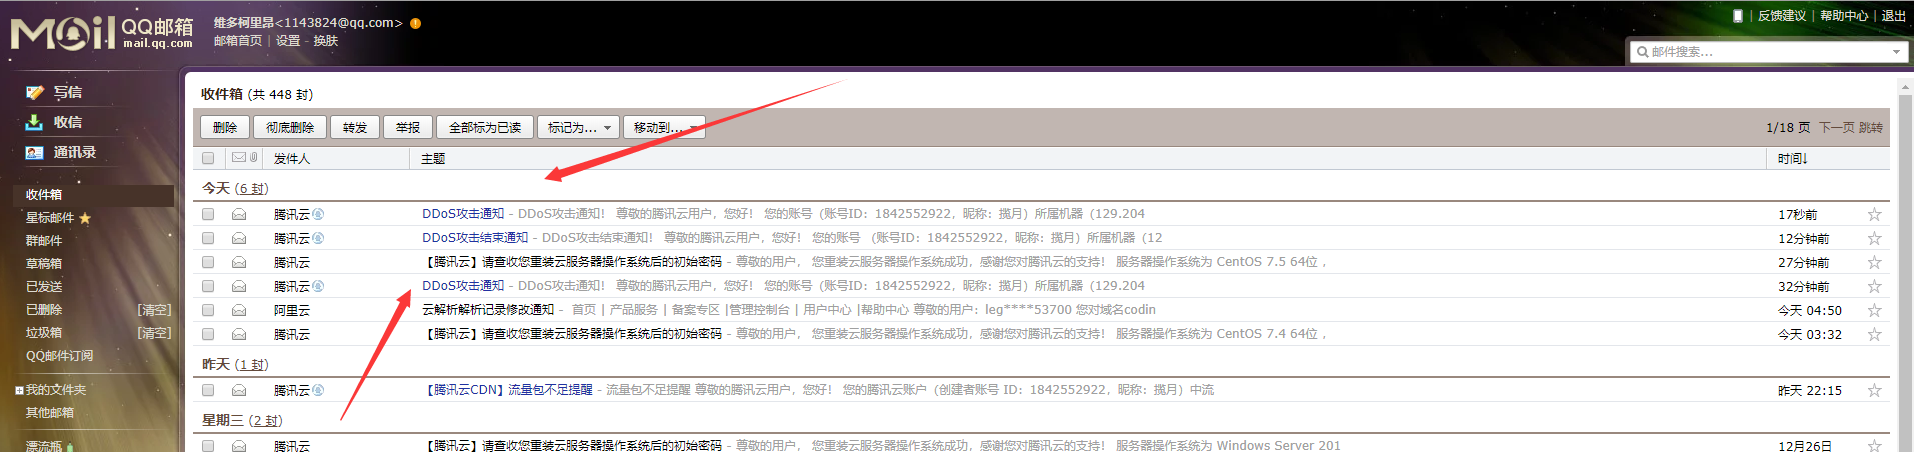The height and width of the screenshot is (452, 1914).
Task: Click the 跳转 page jump link
Action: 1871,128
